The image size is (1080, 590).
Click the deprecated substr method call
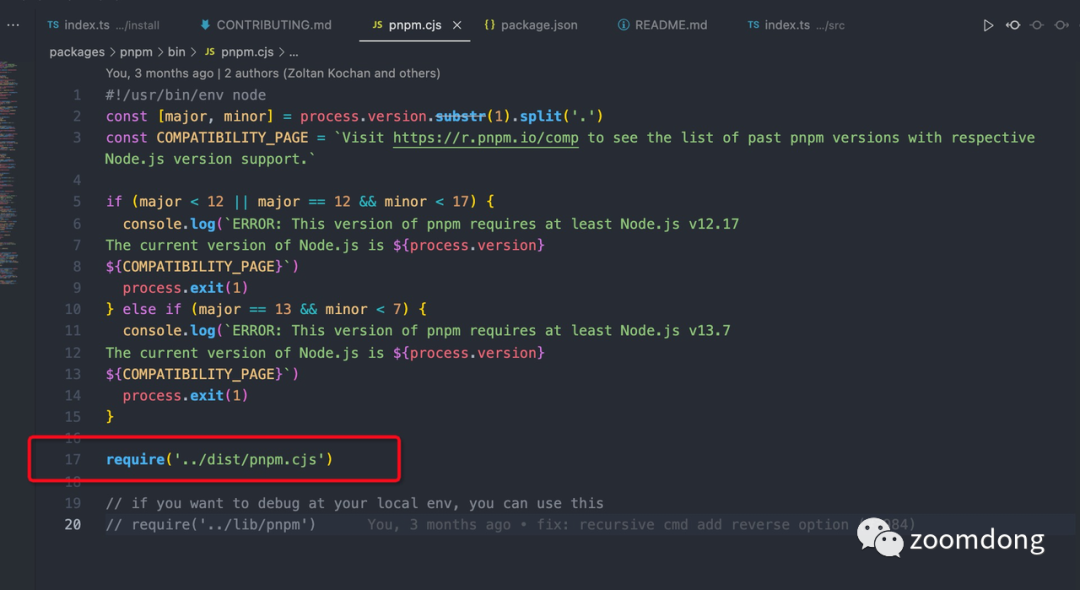(460, 116)
